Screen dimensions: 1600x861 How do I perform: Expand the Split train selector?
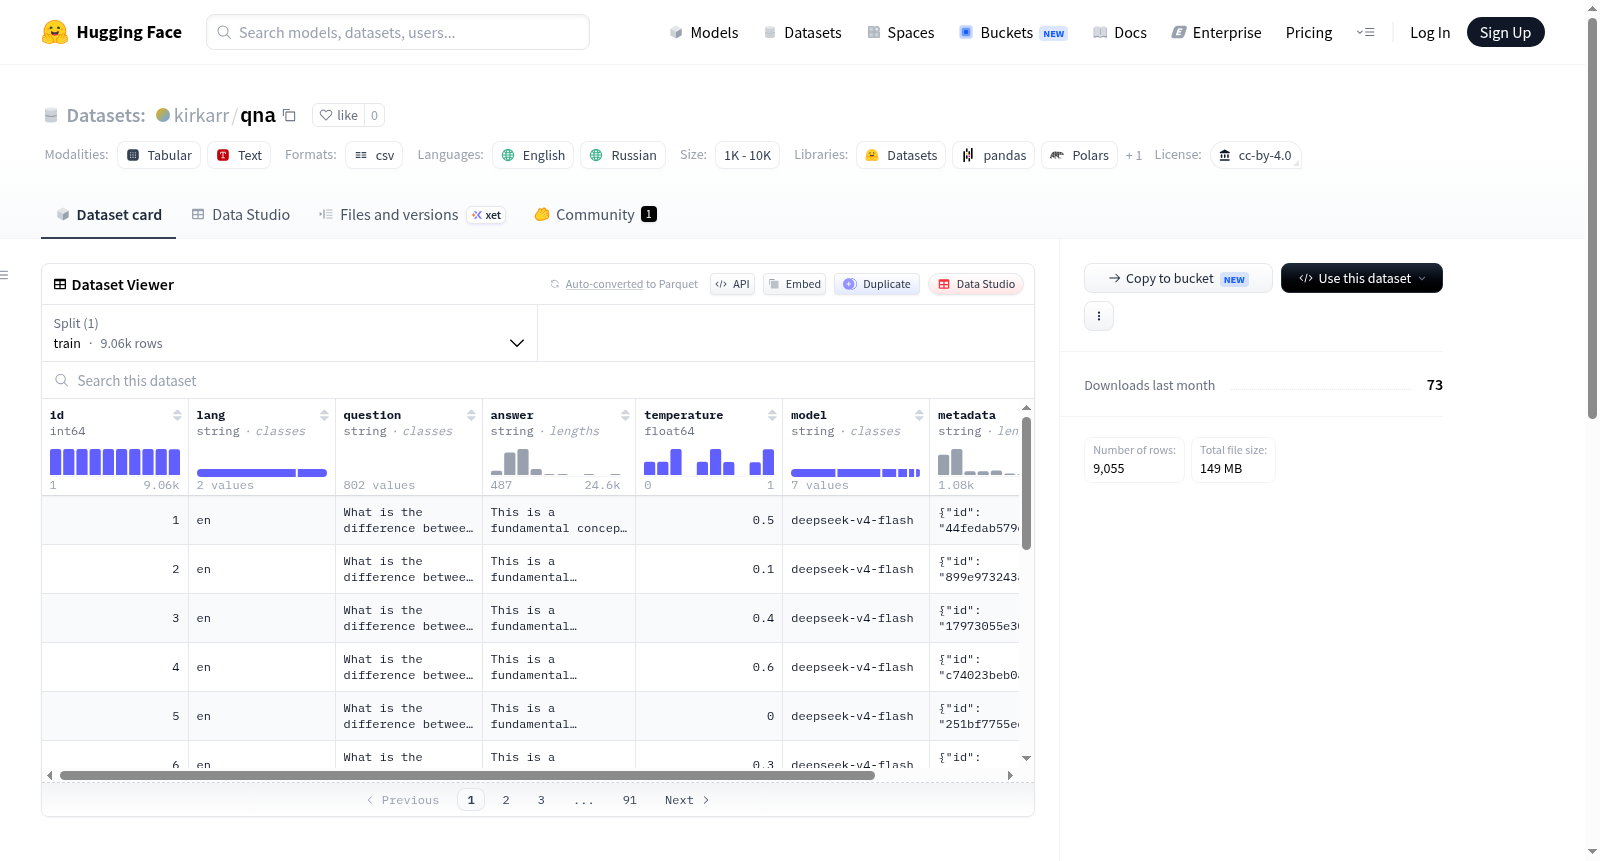289,333
